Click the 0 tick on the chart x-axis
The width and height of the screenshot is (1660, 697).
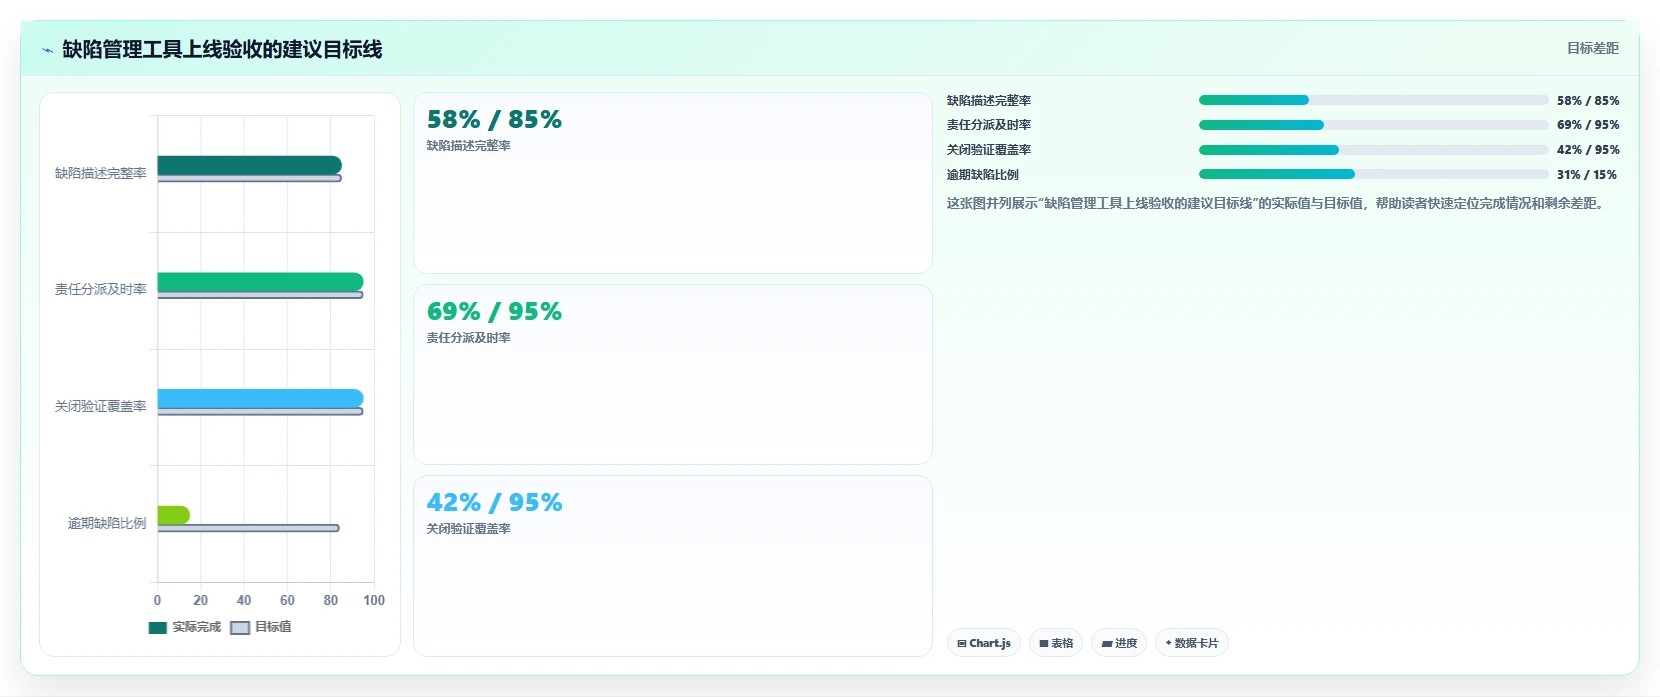pos(157,600)
